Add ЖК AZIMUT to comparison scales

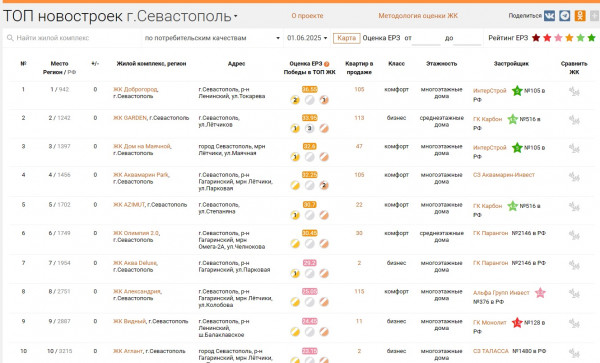pos(574,207)
